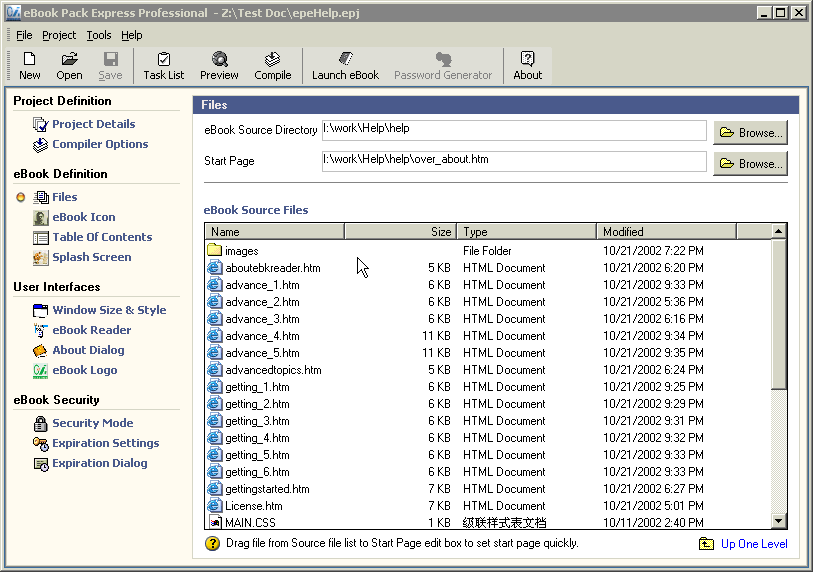
Task: Browse for the eBook Source Directory
Action: point(749,132)
